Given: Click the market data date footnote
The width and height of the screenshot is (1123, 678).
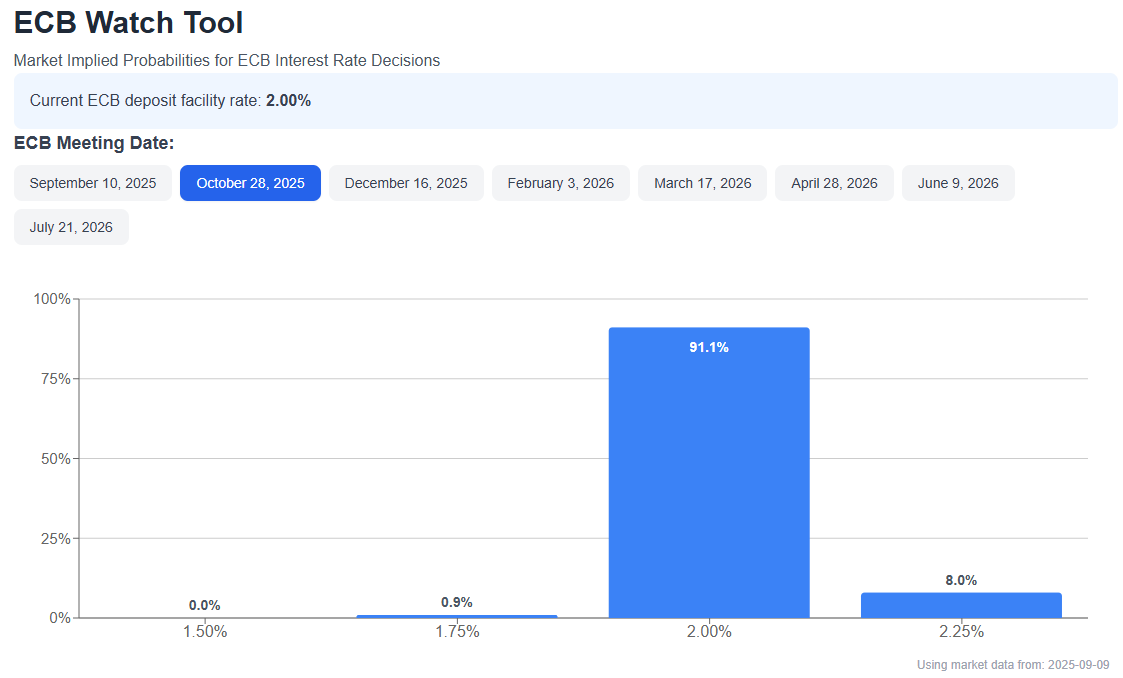Looking at the screenshot, I should 1013,665.
